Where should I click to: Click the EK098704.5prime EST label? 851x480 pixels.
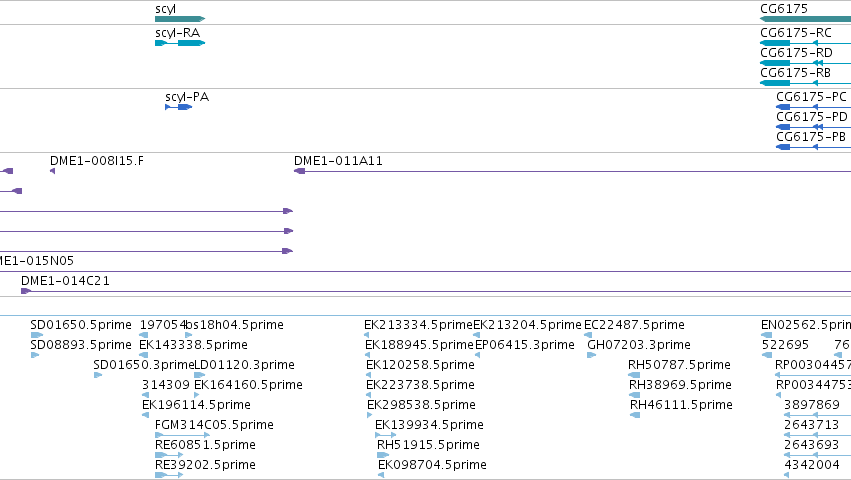point(432,465)
